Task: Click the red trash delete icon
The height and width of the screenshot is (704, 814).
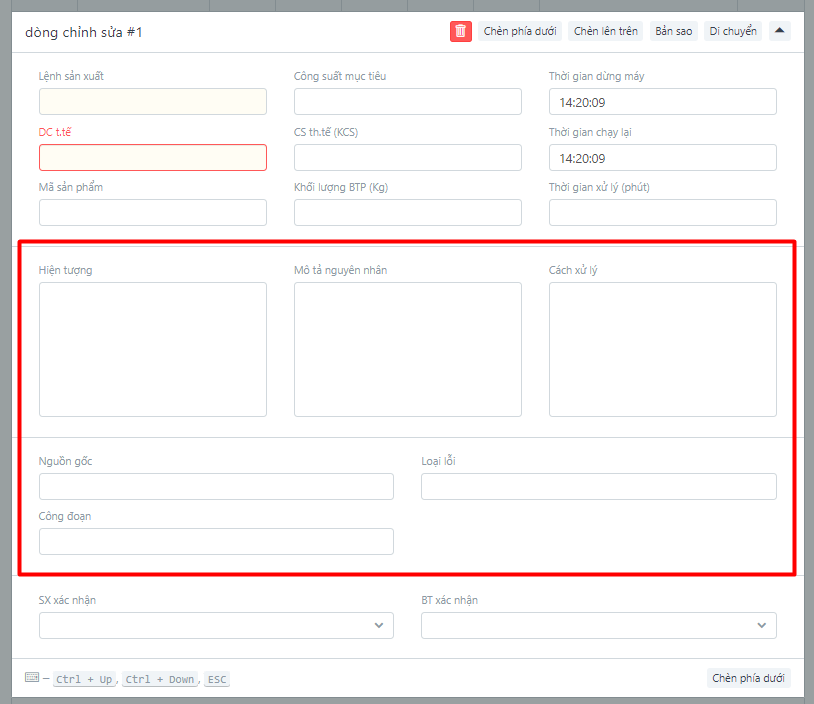Action: click(x=460, y=31)
